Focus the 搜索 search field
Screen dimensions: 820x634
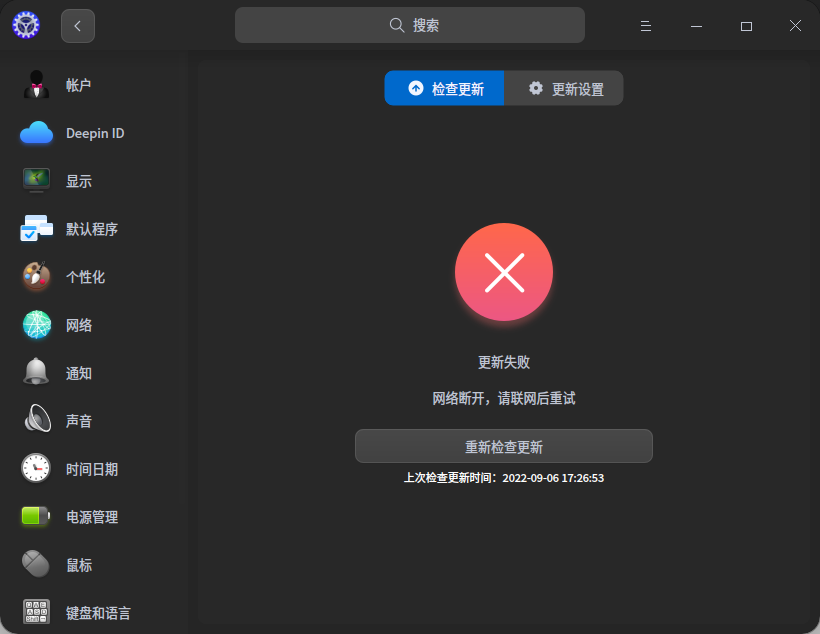pos(409,25)
